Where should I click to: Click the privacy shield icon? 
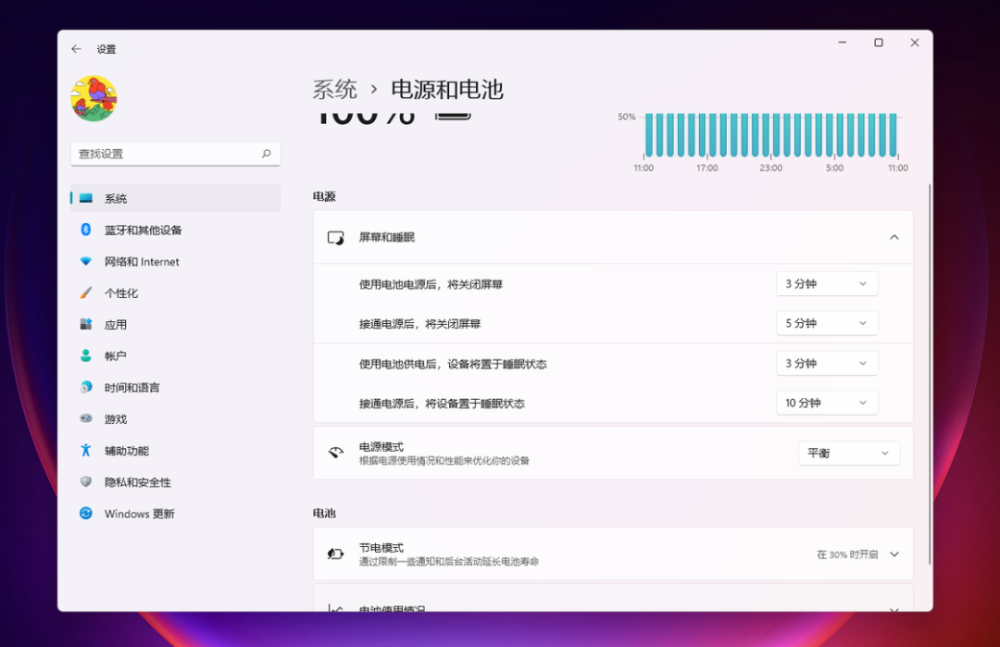[x=86, y=482]
